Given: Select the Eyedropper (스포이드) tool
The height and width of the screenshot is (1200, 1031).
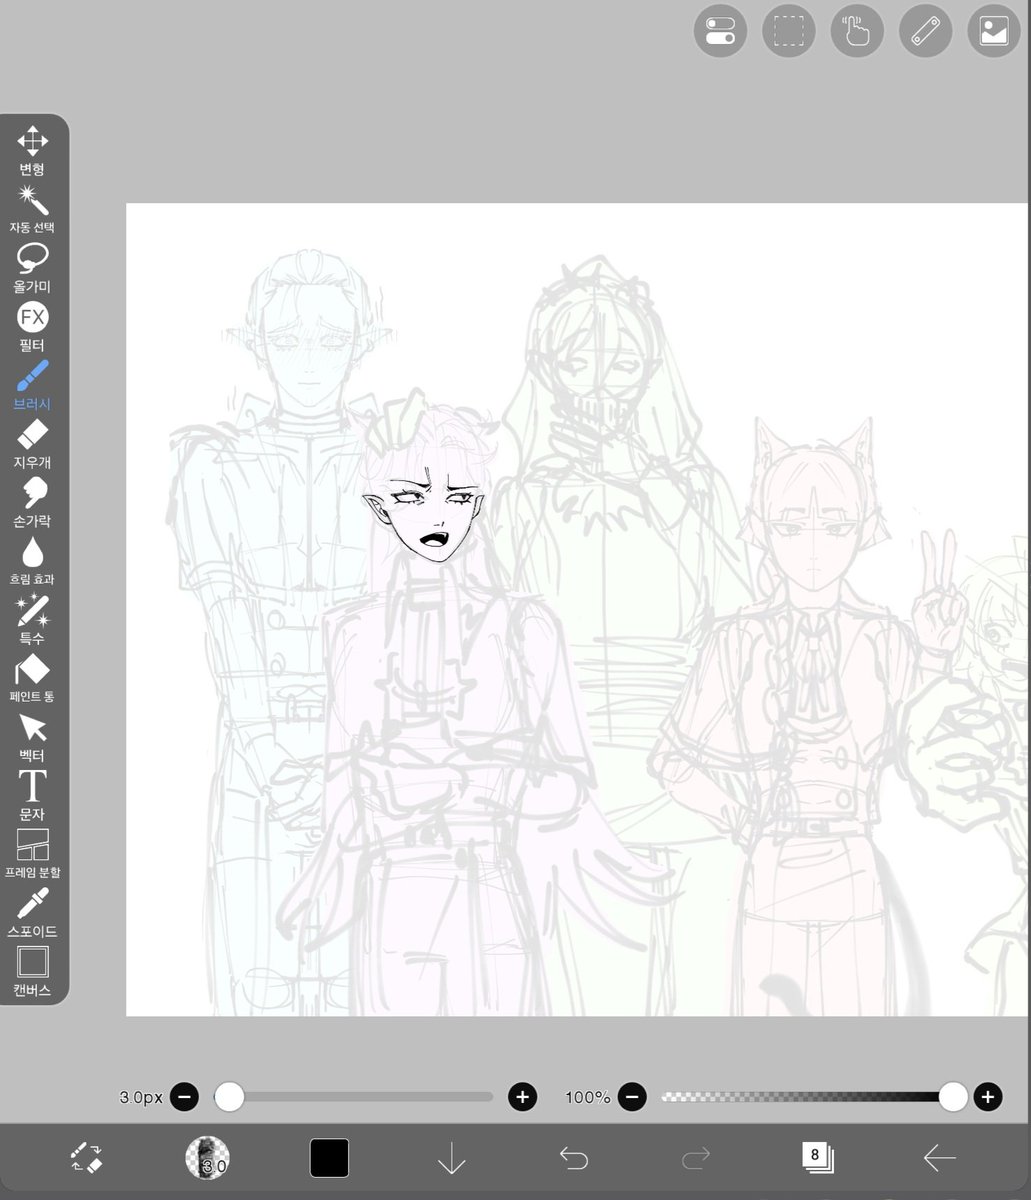Looking at the screenshot, I should pos(32,913).
